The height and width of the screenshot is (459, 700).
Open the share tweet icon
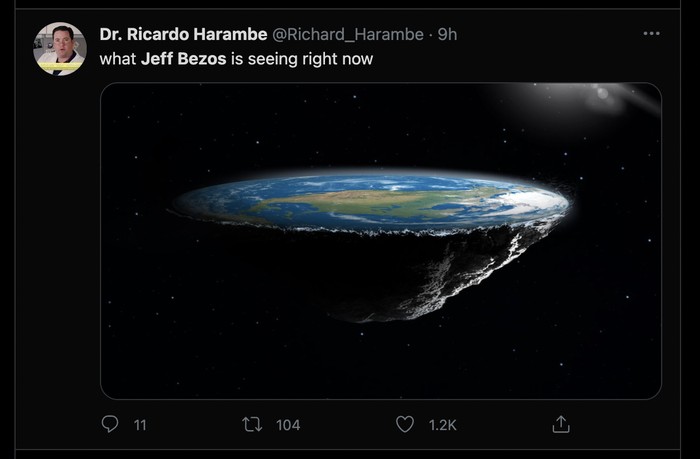click(x=560, y=425)
